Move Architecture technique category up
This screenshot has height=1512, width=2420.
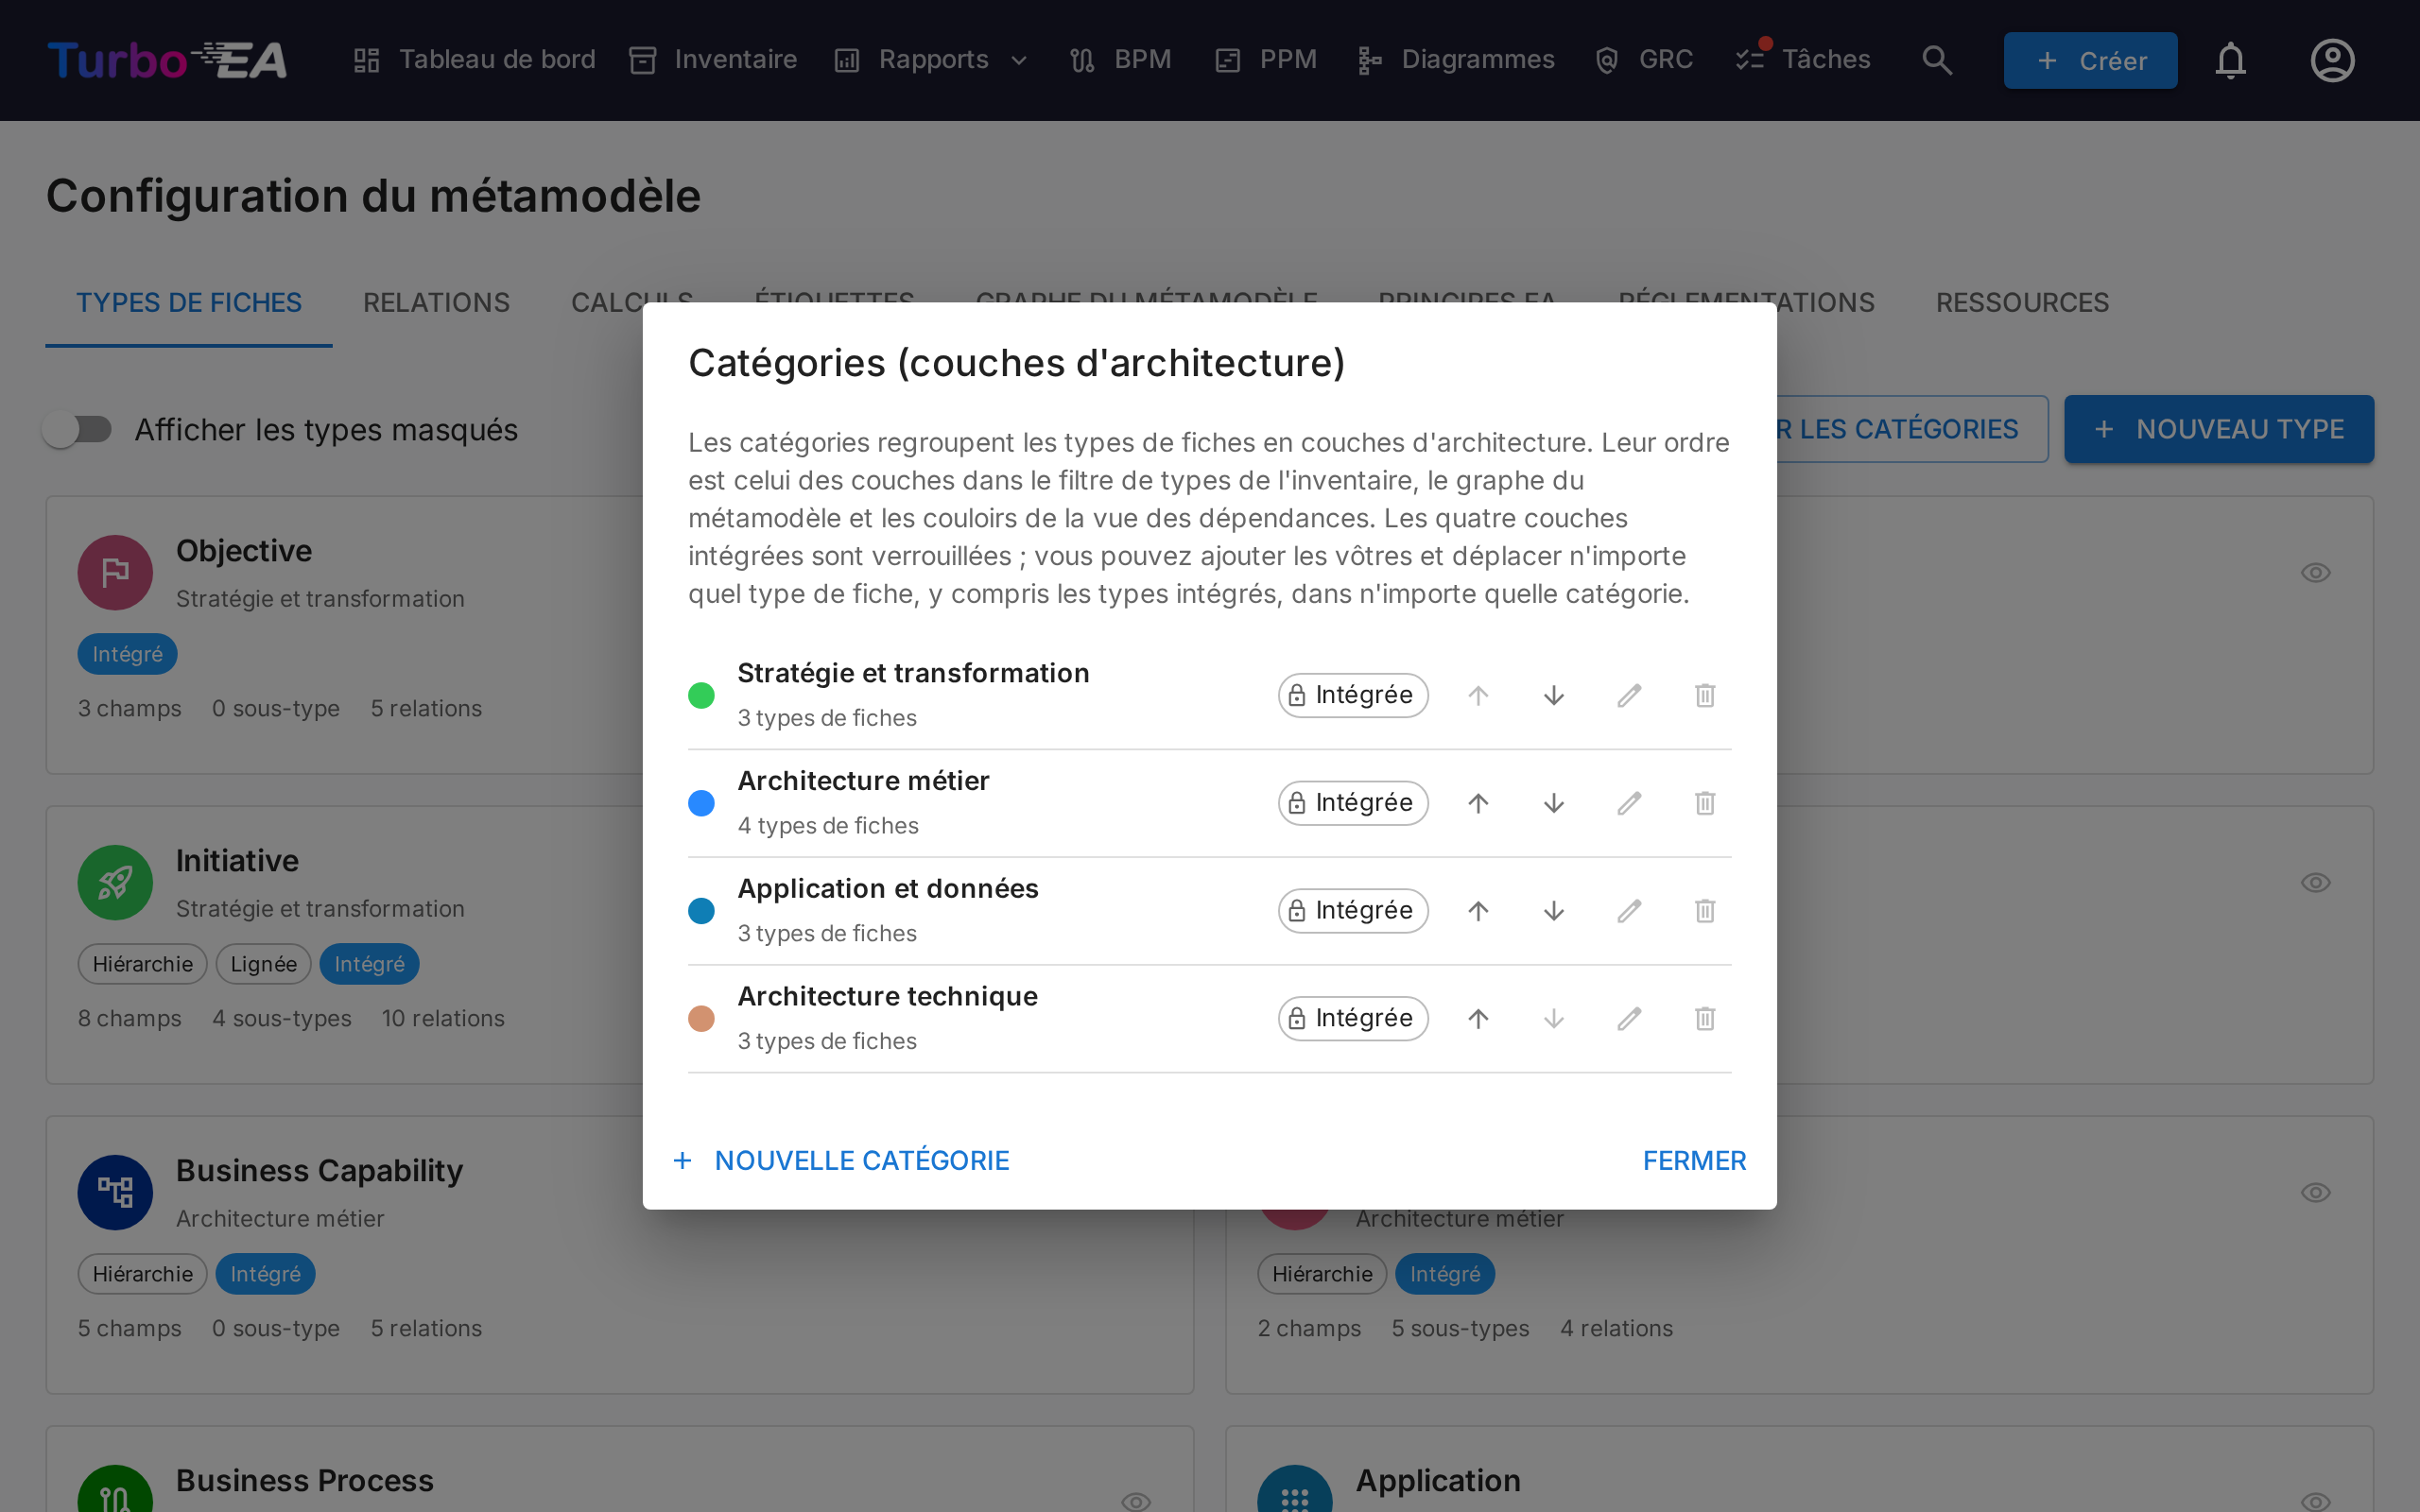point(1478,1018)
